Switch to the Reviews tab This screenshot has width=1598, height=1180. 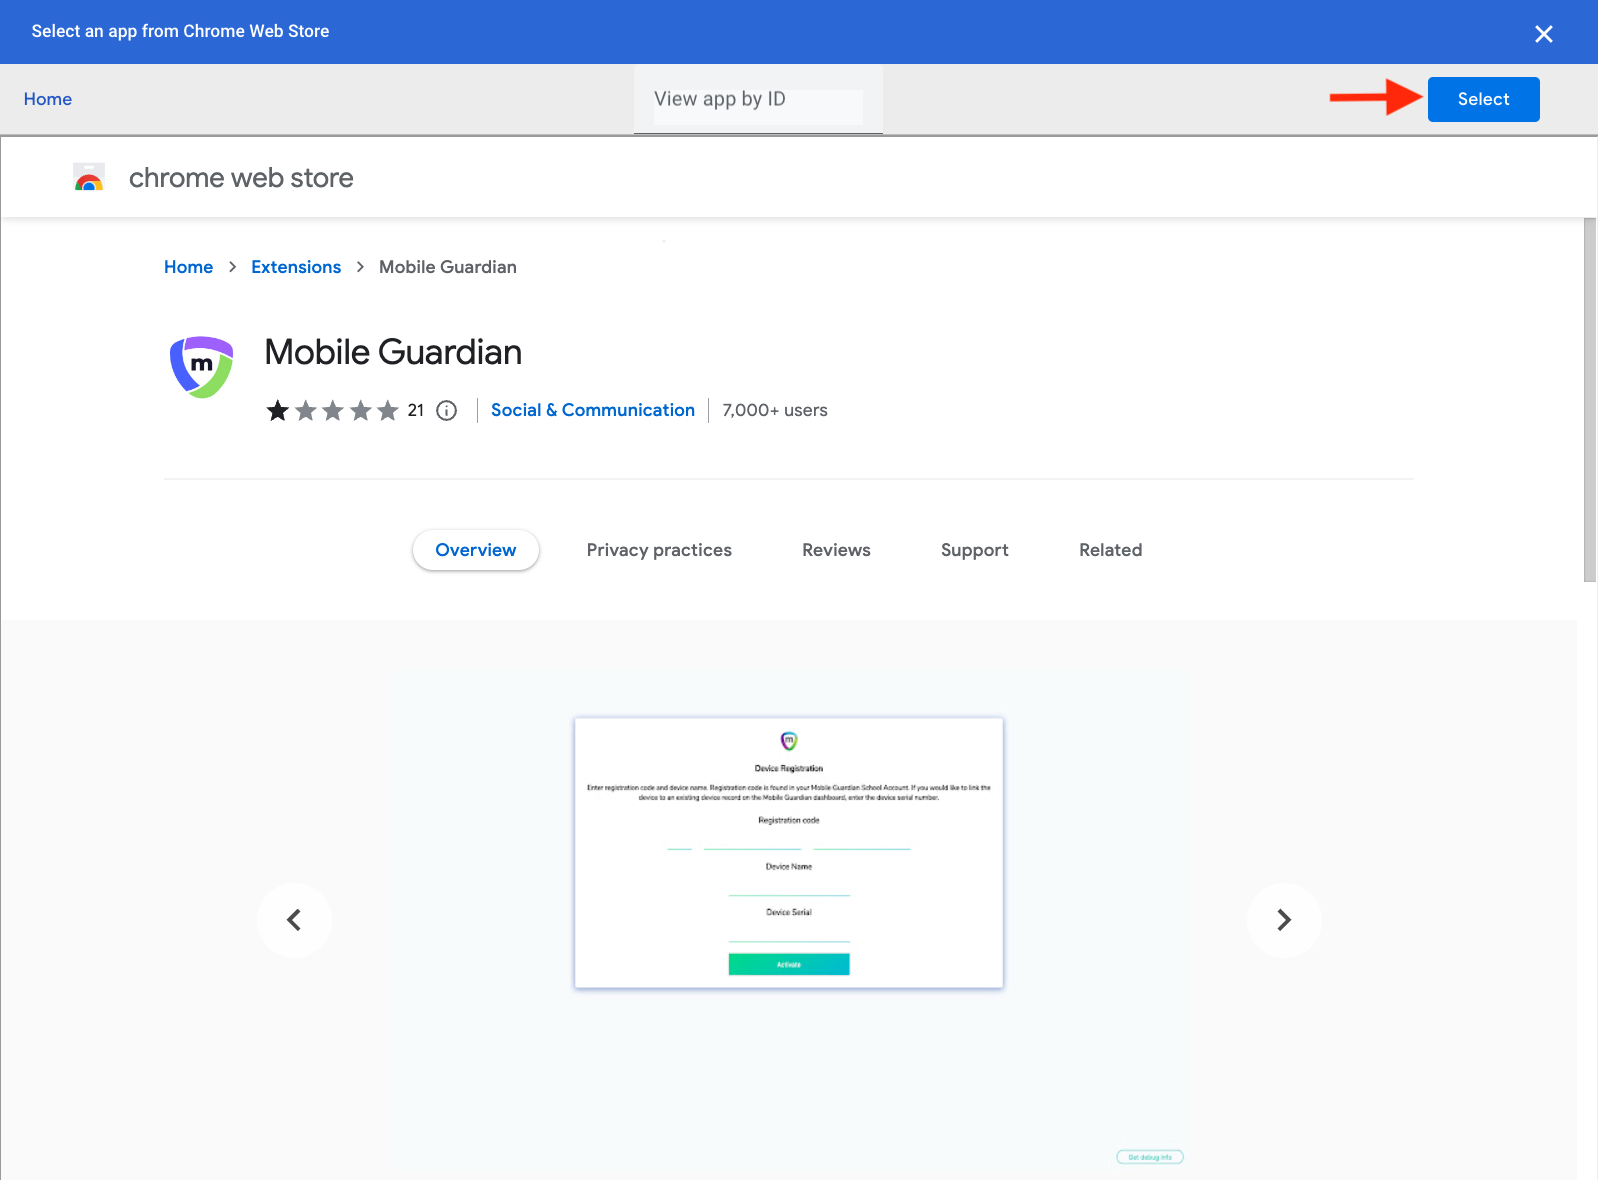click(836, 550)
